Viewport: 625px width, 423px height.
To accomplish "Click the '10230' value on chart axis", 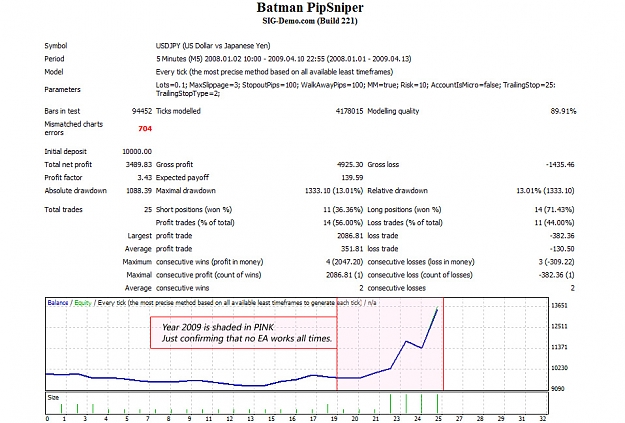I will coord(559,368).
